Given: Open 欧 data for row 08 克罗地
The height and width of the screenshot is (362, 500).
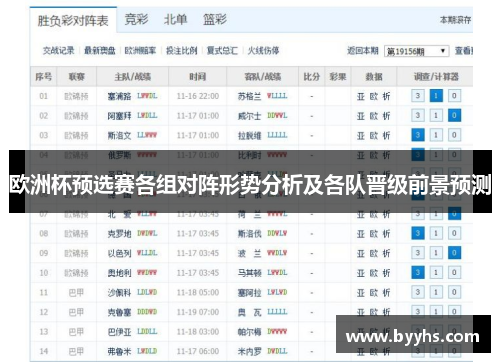Looking at the screenshot, I should click(x=374, y=234).
